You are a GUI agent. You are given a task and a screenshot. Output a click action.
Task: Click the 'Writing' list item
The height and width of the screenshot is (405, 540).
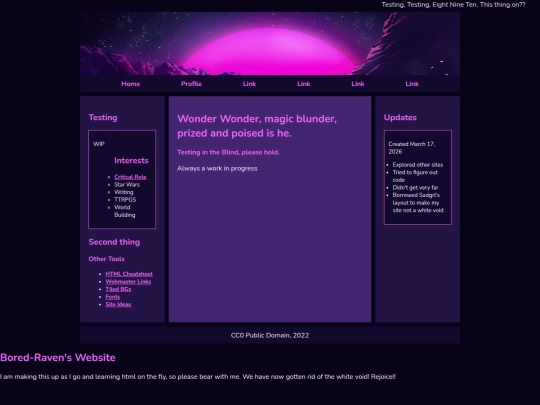pos(124,192)
